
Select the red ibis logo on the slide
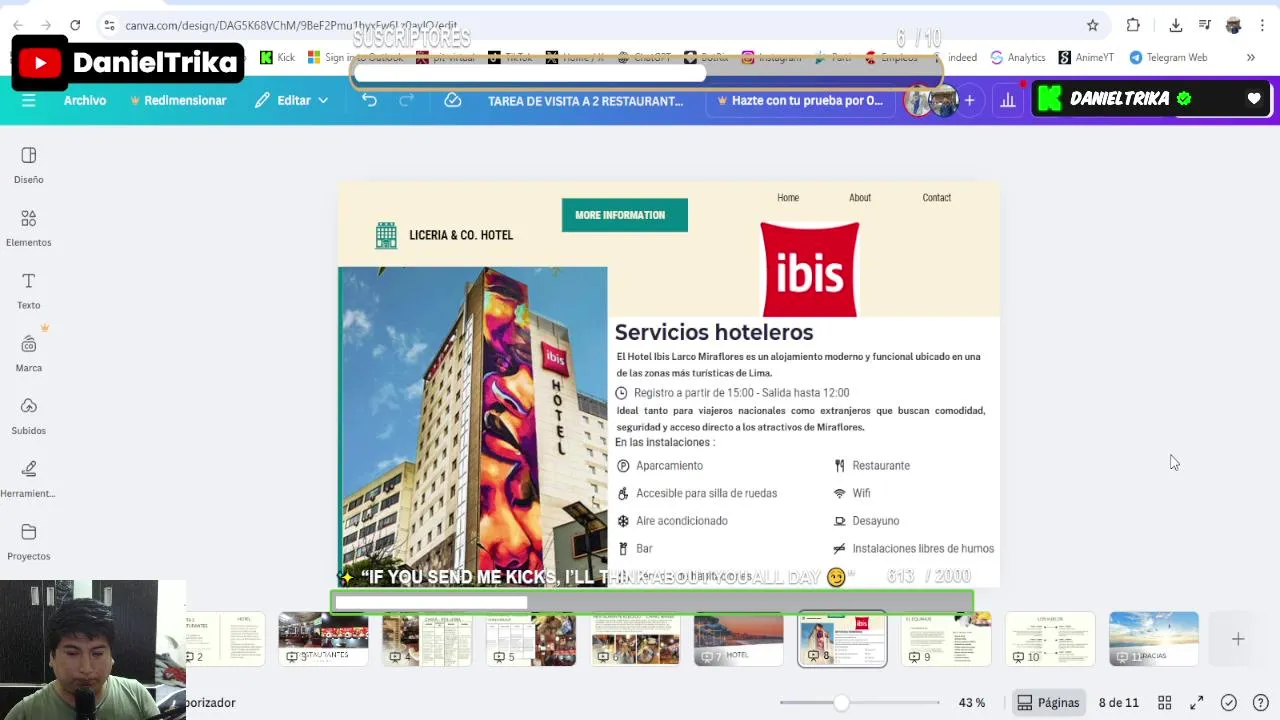[809, 269]
